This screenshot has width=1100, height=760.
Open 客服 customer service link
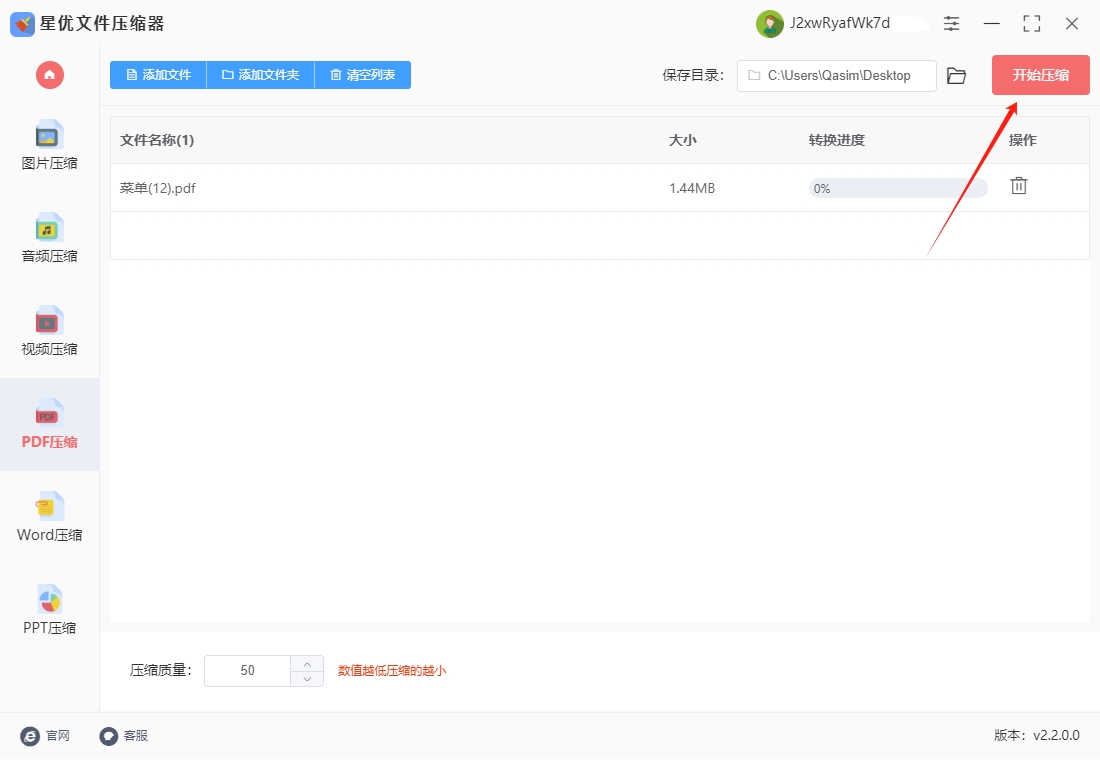[124, 735]
